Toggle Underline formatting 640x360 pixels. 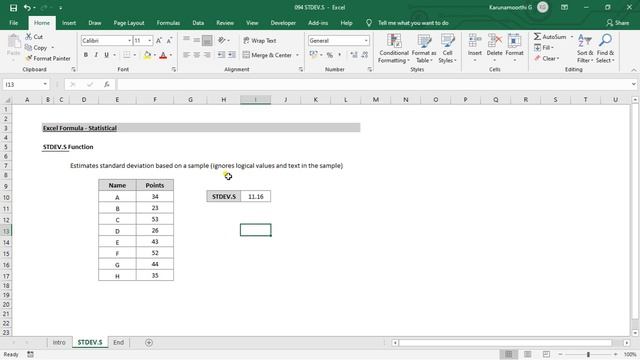tap(106, 55)
